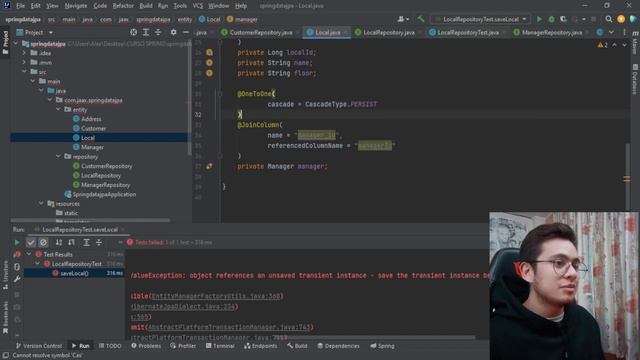The height and width of the screenshot is (360, 640).
Task: Collapse the resources folder
Action: pos(41,203)
